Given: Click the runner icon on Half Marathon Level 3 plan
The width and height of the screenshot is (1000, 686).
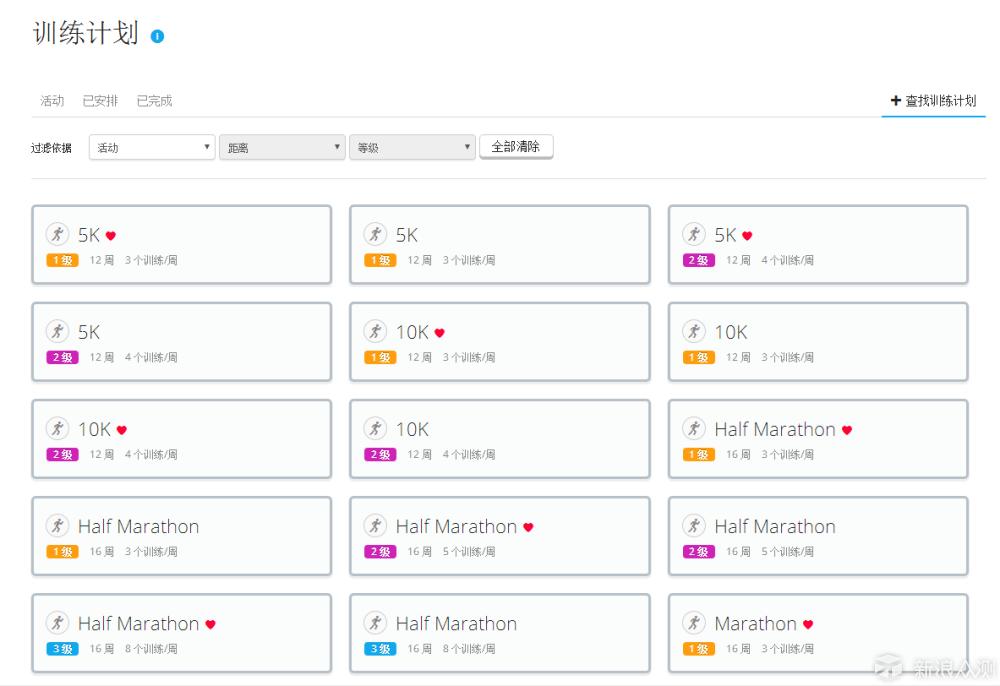Looking at the screenshot, I should tap(58, 622).
